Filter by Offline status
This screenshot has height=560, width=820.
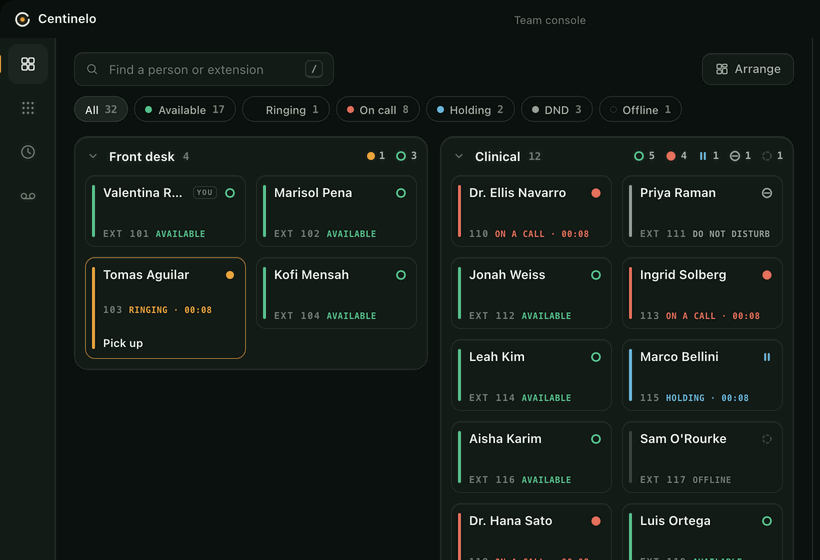[640, 109]
